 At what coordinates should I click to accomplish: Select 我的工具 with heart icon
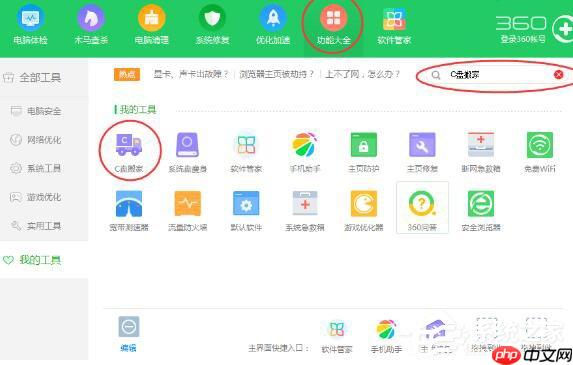[x=32, y=260]
